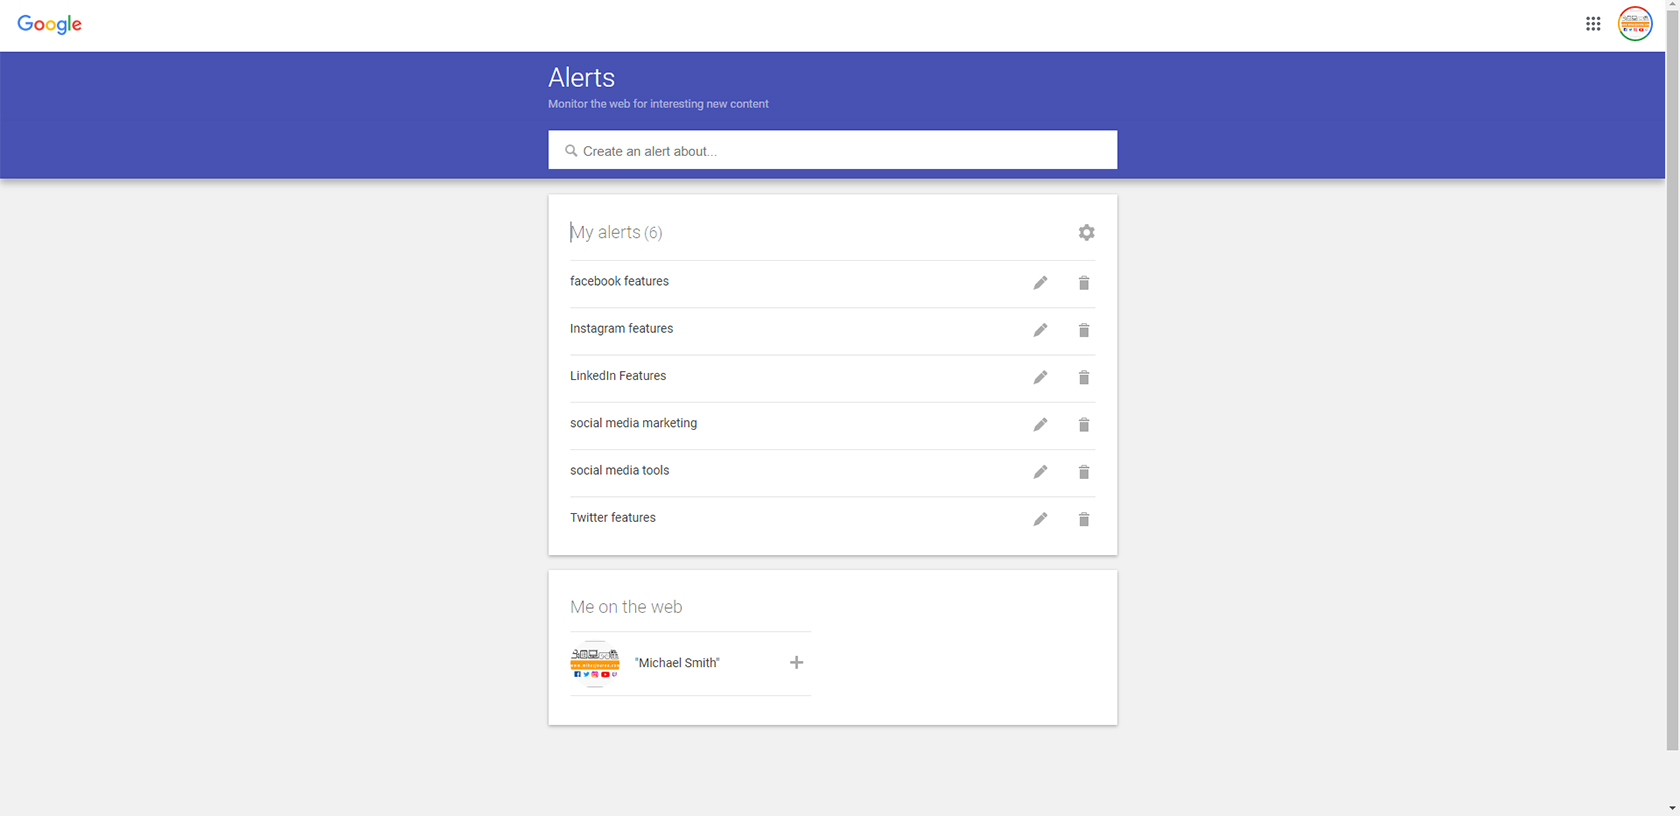1680x816 pixels.
Task: Edit the facebook features alert
Action: (1040, 283)
